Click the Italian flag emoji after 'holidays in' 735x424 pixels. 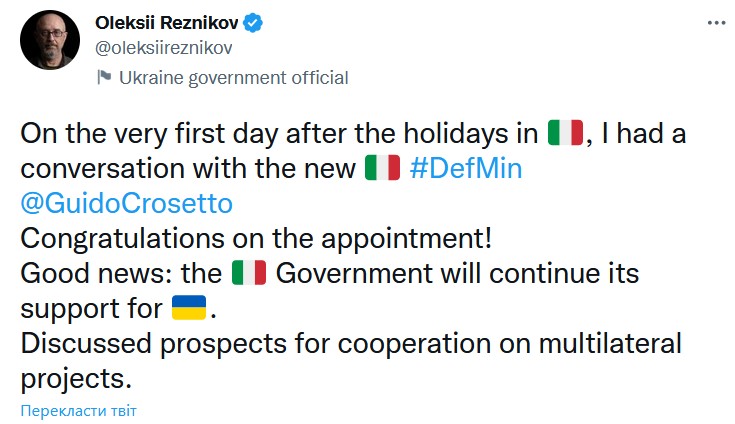[565, 133]
